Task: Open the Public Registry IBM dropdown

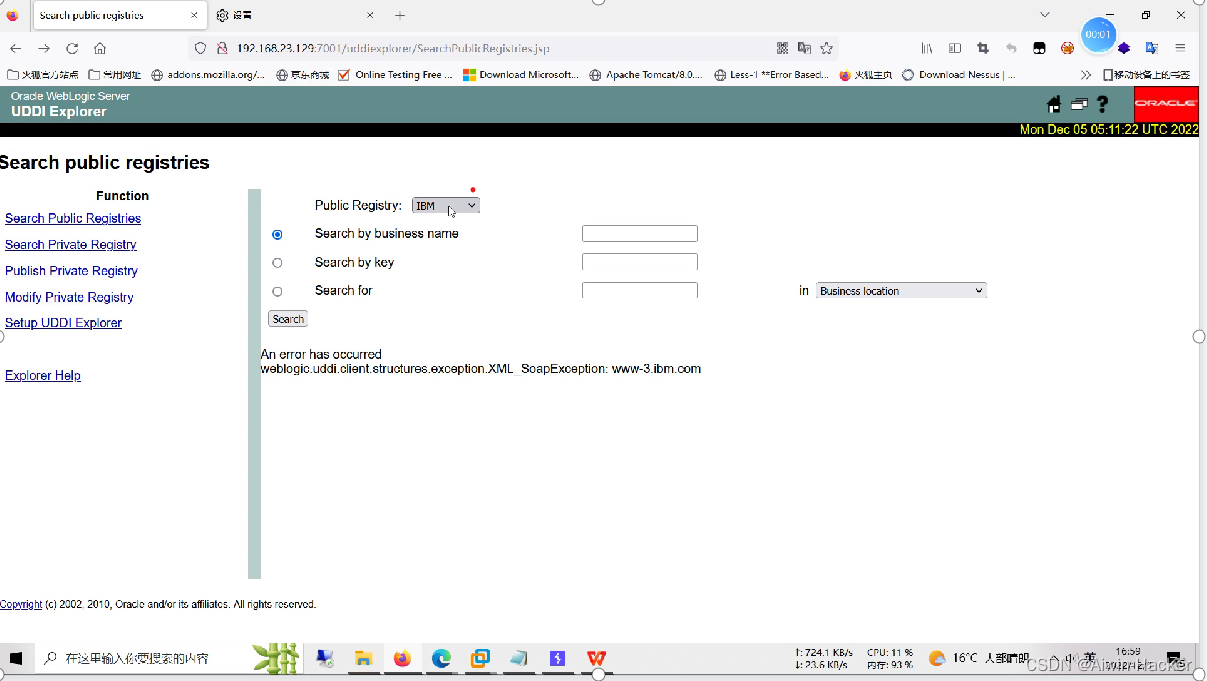Action: pos(446,205)
